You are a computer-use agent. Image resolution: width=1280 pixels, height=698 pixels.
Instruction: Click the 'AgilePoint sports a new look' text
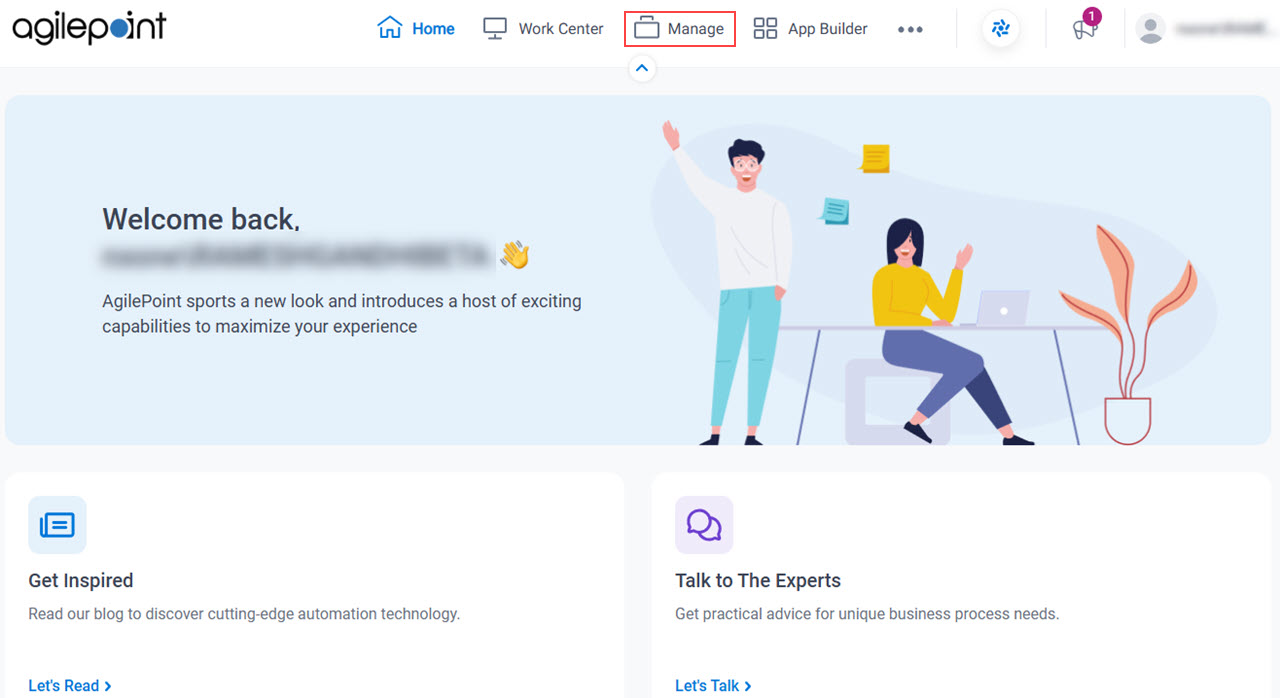pos(341,313)
